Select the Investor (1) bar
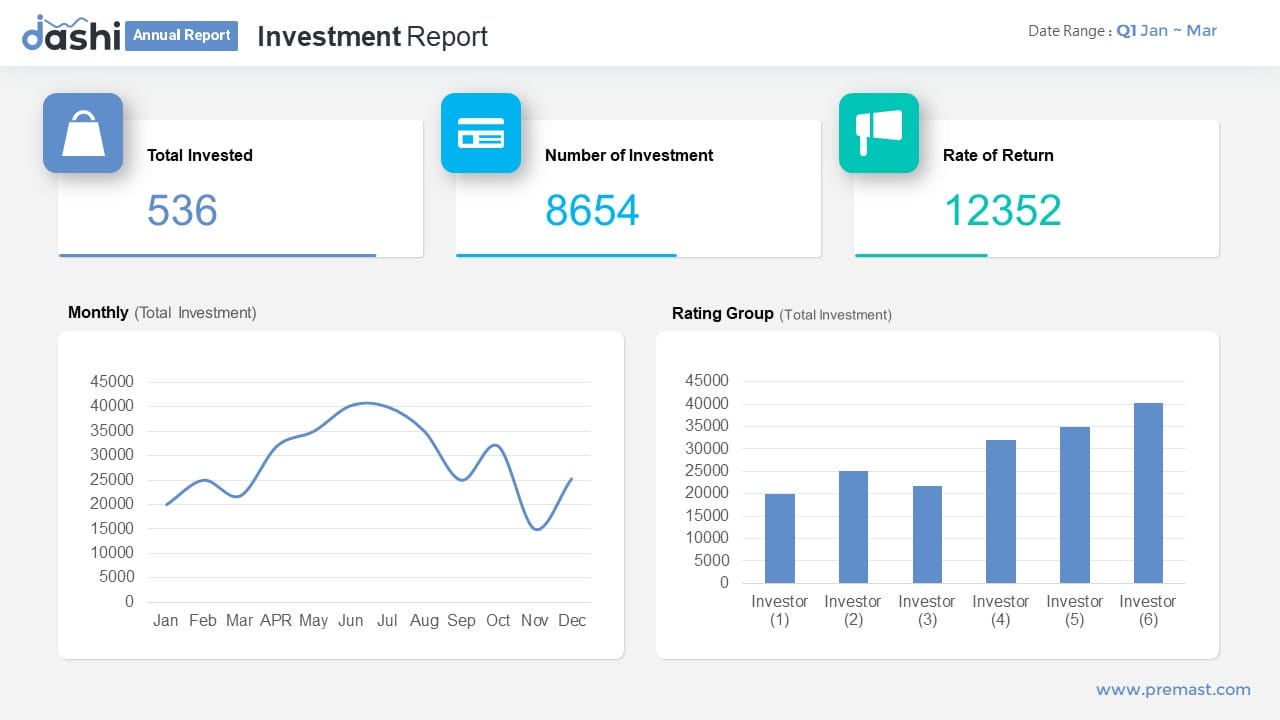Image resolution: width=1280 pixels, height=720 pixels. click(x=780, y=538)
